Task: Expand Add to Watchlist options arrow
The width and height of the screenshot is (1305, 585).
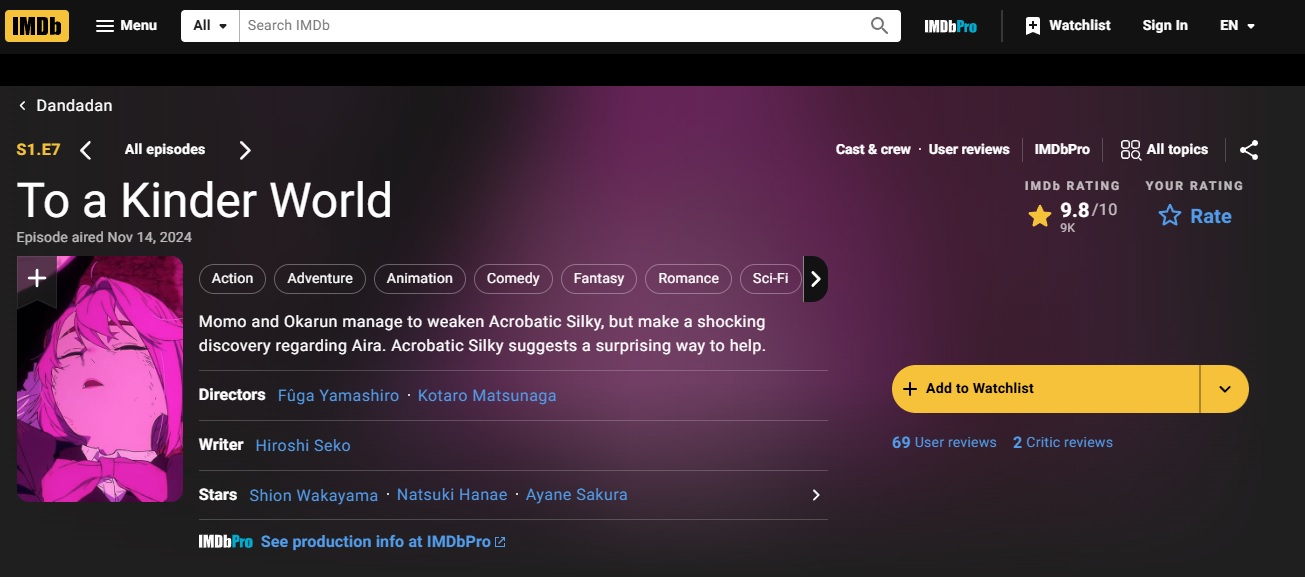Action: click(x=1225, y=389)
